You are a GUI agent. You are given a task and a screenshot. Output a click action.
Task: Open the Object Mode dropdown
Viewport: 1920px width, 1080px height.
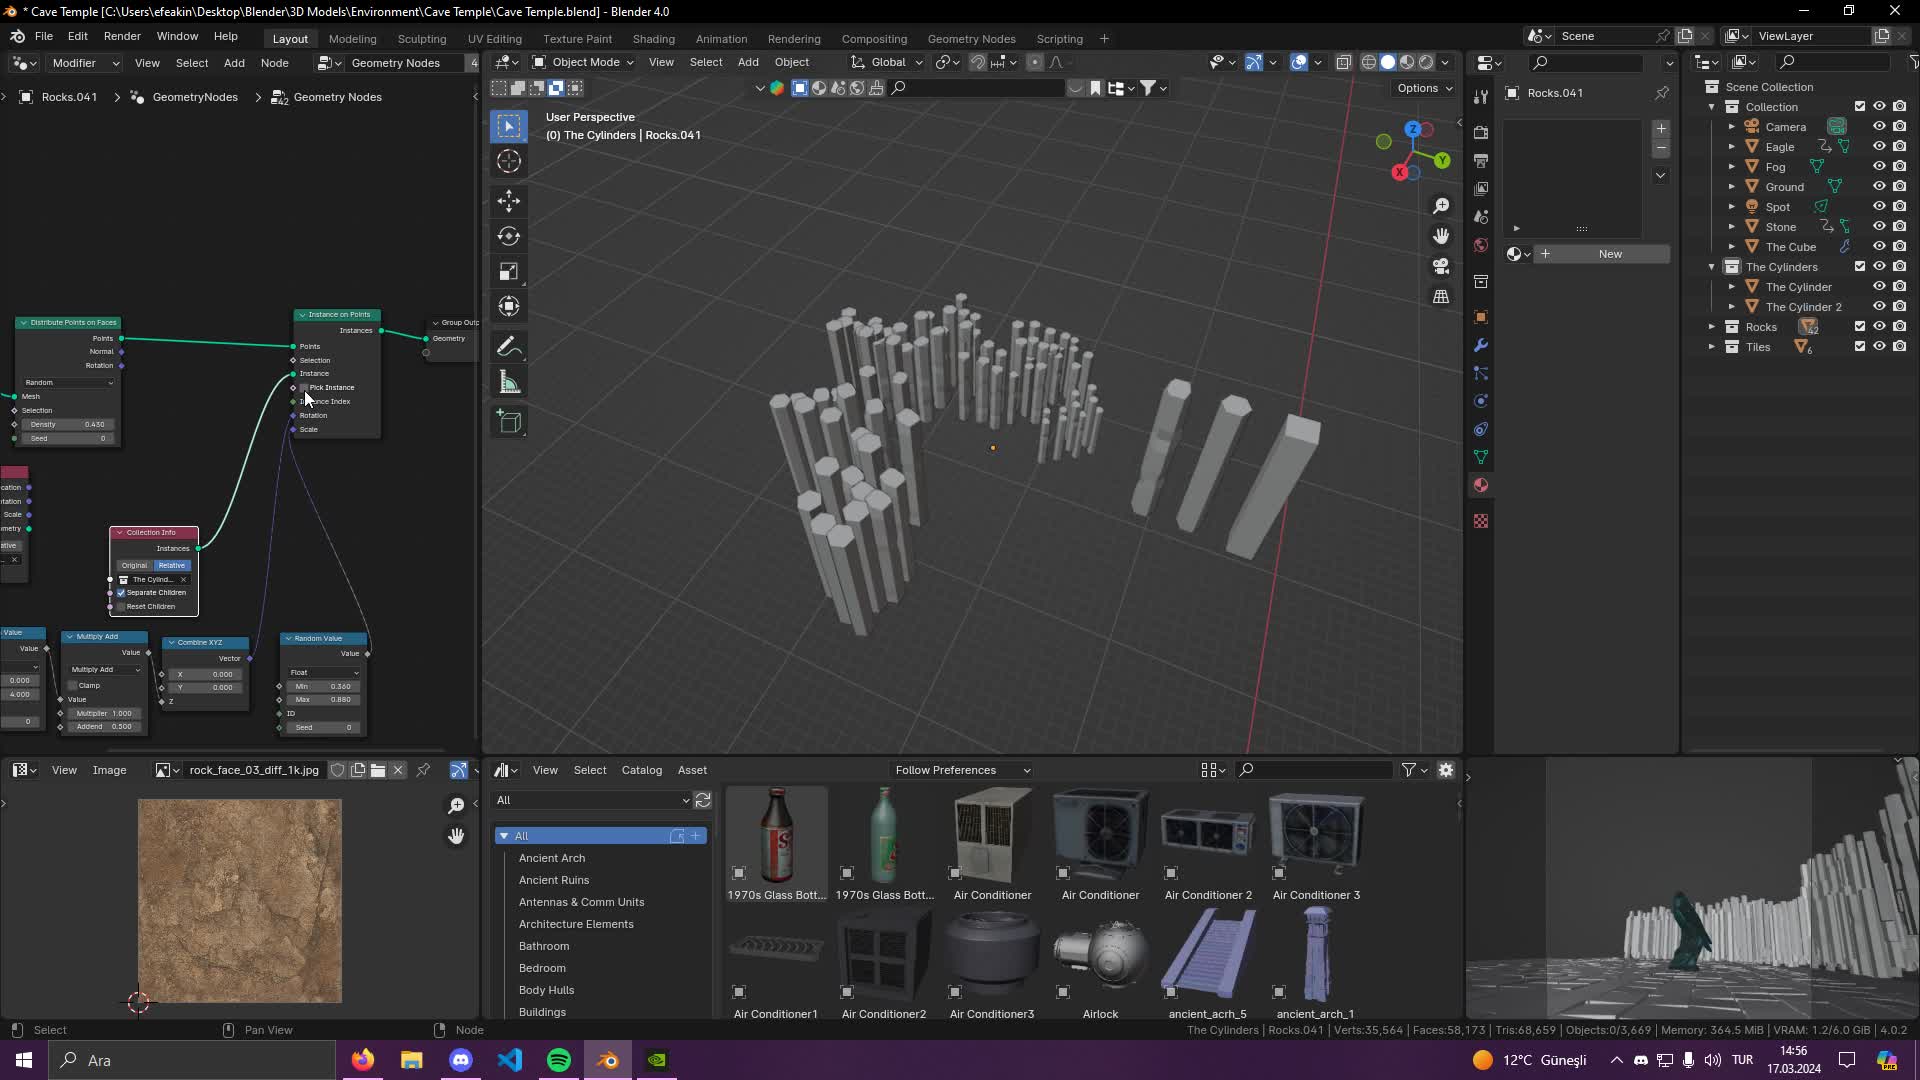[x=582, y=61]
